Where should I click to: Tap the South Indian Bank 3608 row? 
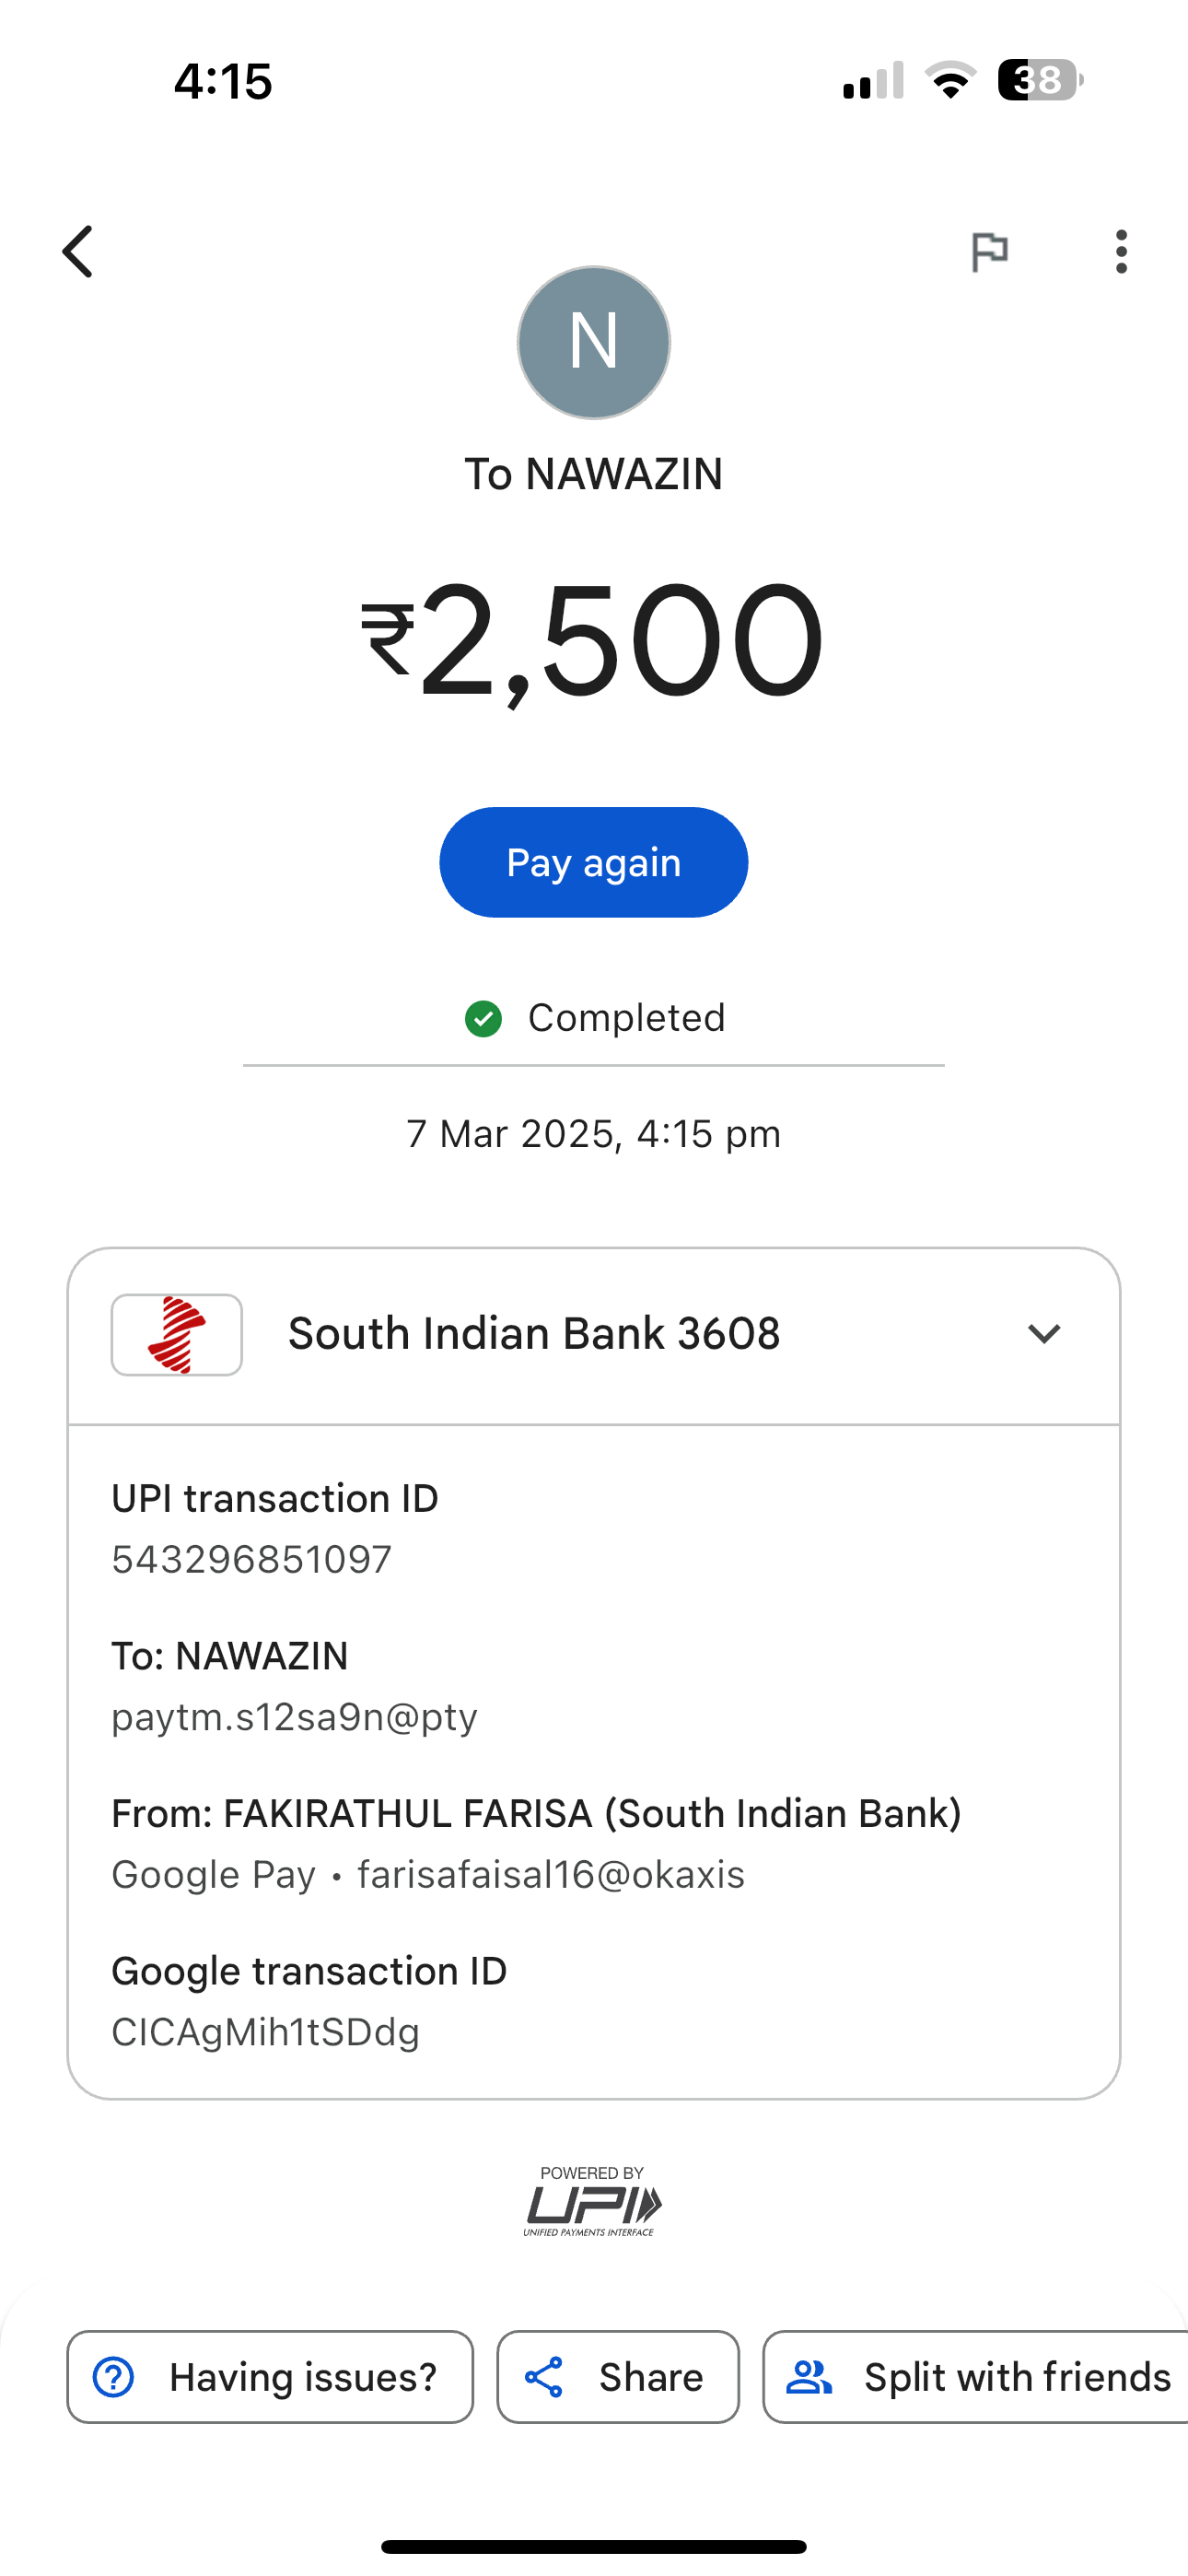pyautogui.click(x=534, y=1334)
